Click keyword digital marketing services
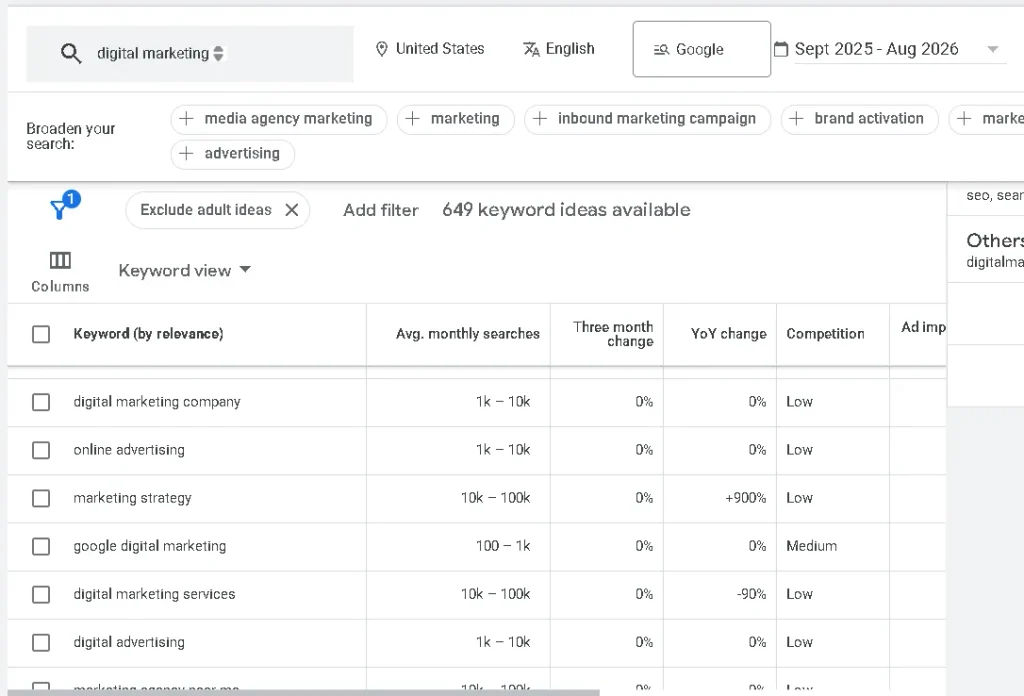The width and height of the screenshot is (1024, 696). pos(154,595)
